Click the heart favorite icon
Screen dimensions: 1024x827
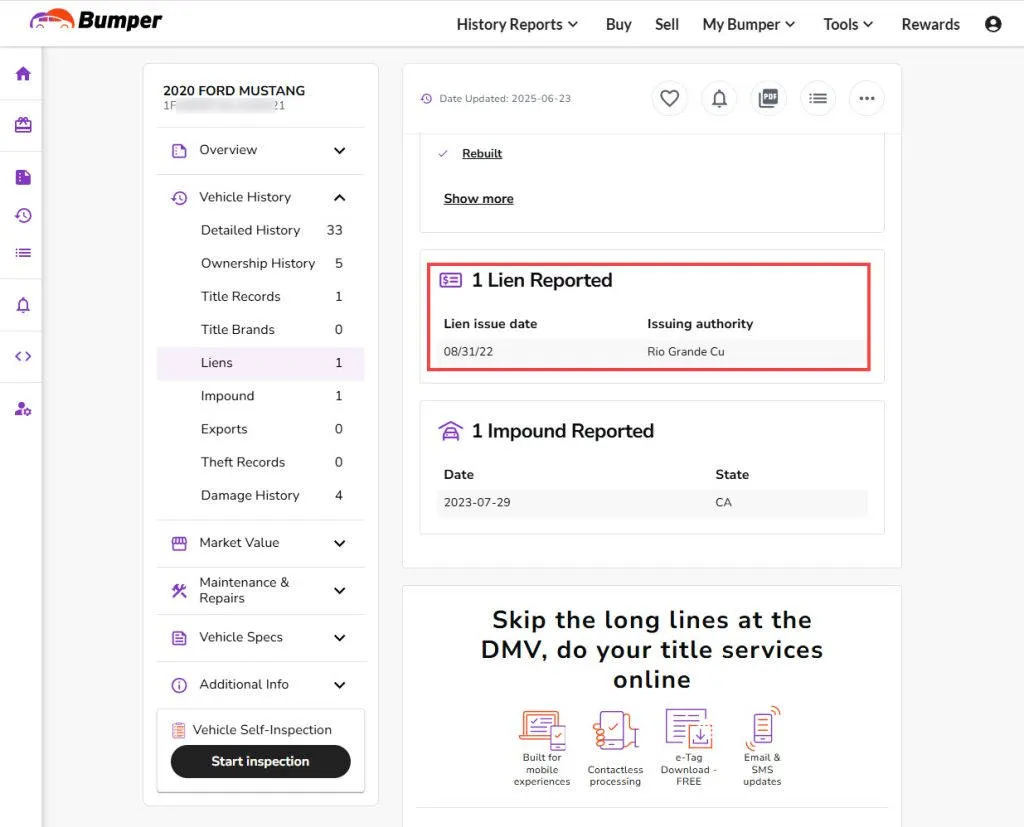(669, 99)
